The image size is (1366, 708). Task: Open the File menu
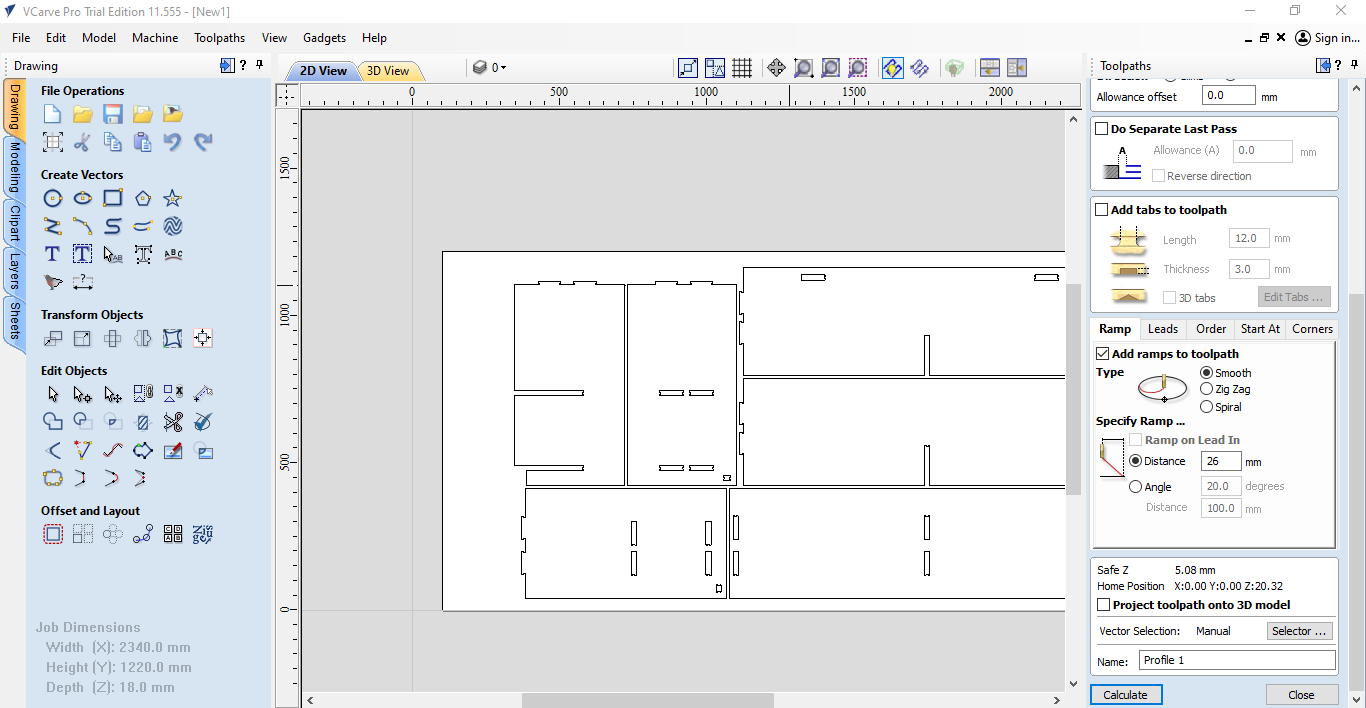point(21,38)
